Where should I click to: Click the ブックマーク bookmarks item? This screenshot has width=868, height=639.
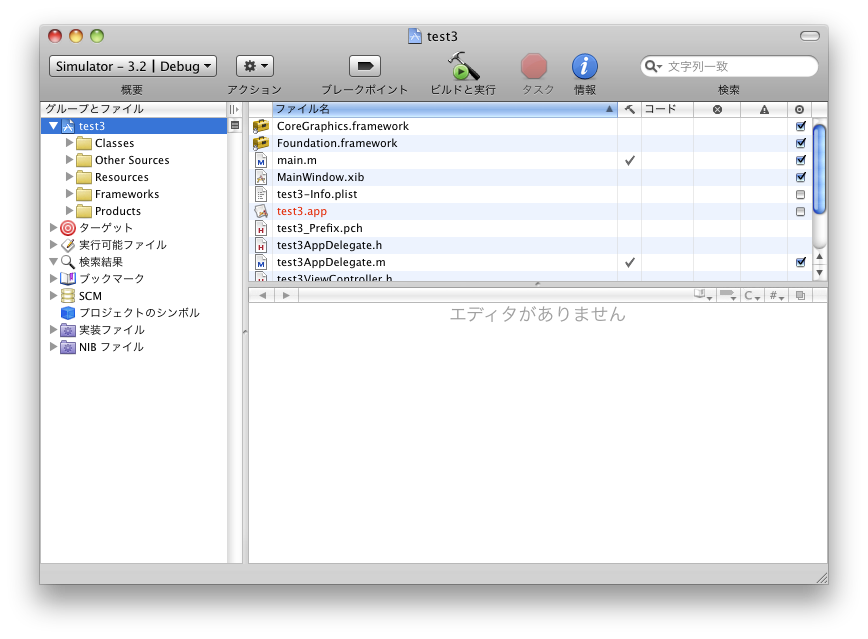pos(111,279)
